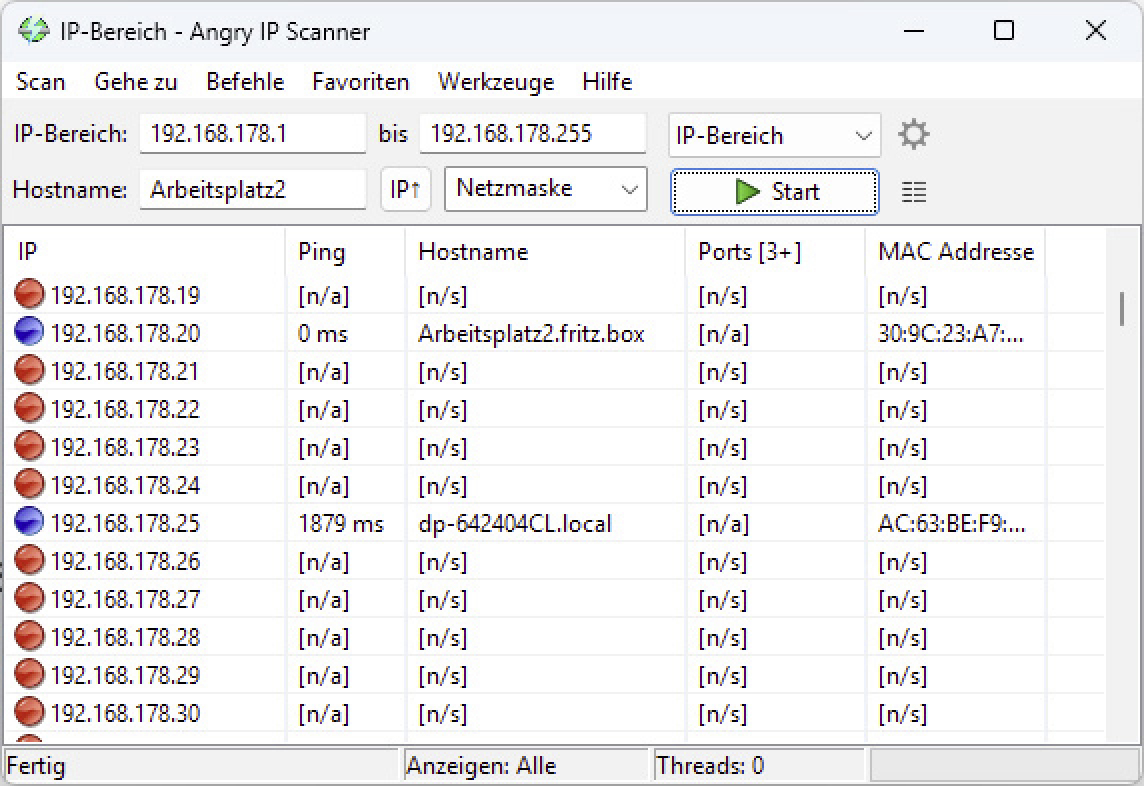Sort results by the Ping column
This screenshot has width=1144, height=786.
(322, 252)
